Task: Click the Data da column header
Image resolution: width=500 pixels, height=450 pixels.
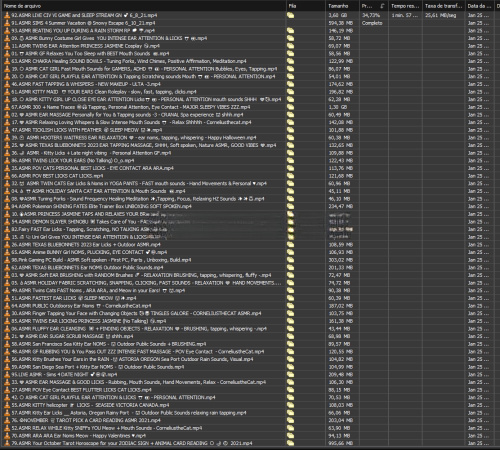Action: (x=479, y=6)
